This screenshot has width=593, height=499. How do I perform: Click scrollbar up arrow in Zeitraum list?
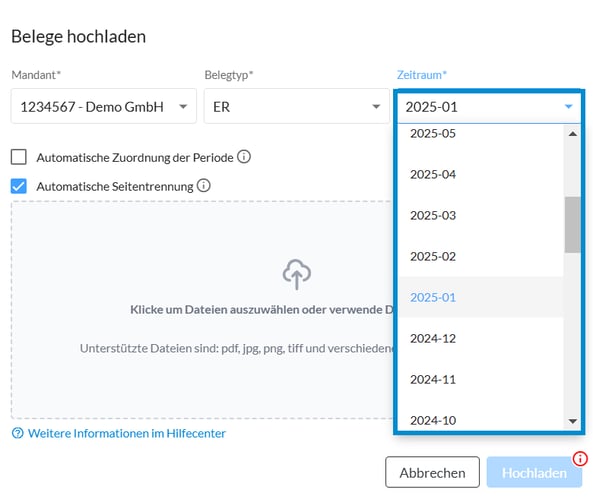pos(573,134)
